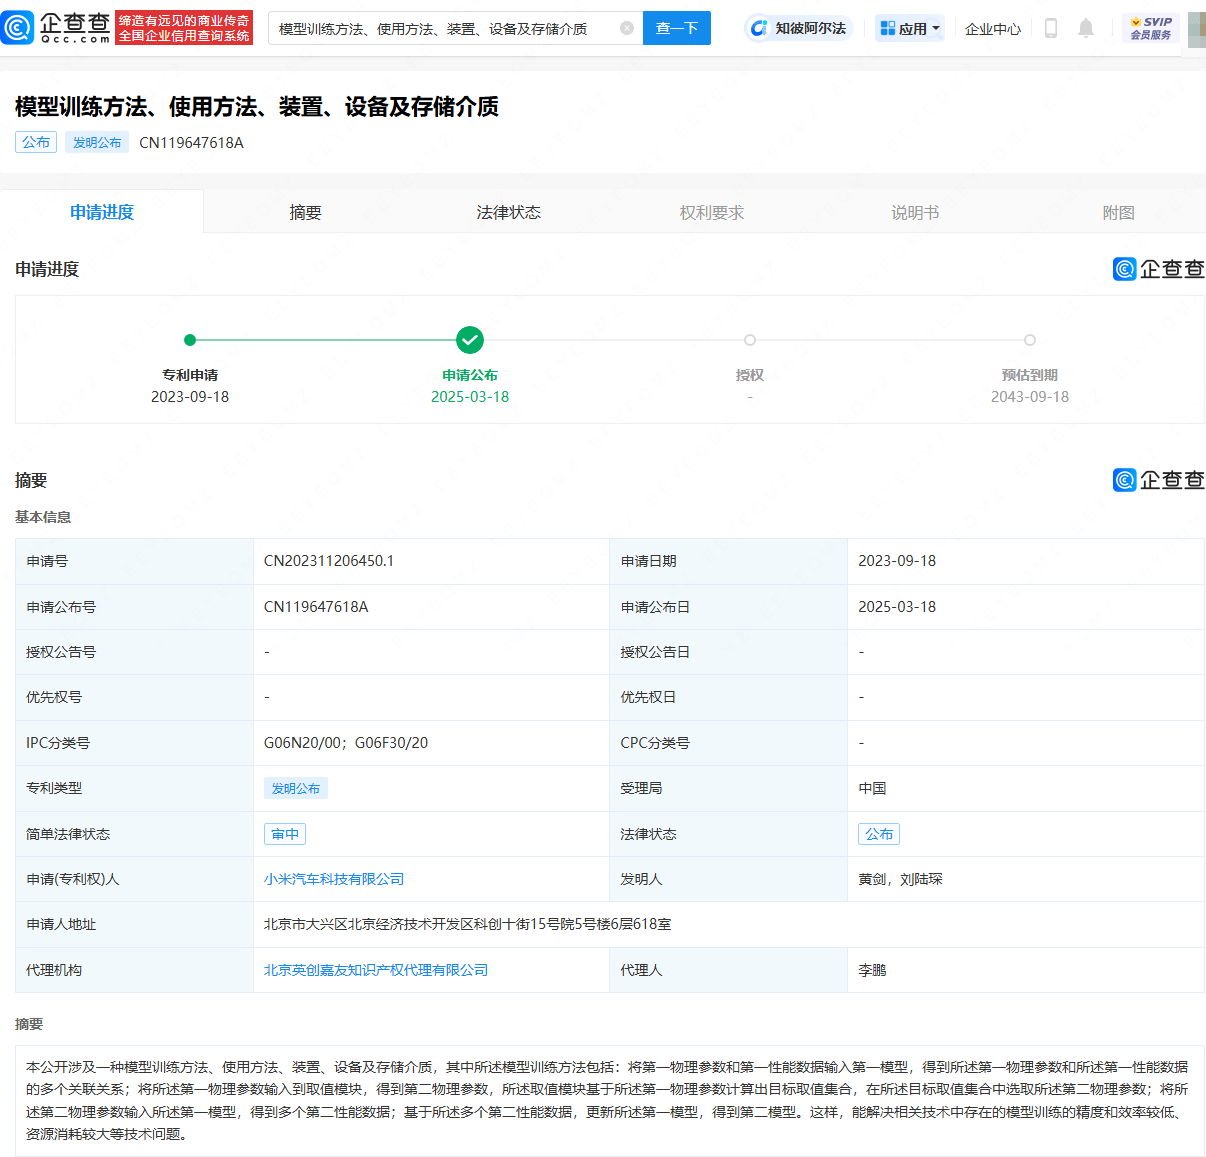Screen dimensions: 1206x1157
Task: Click the 申请人地址 row label
Action: pyautogui.click(x=61, y=924)
